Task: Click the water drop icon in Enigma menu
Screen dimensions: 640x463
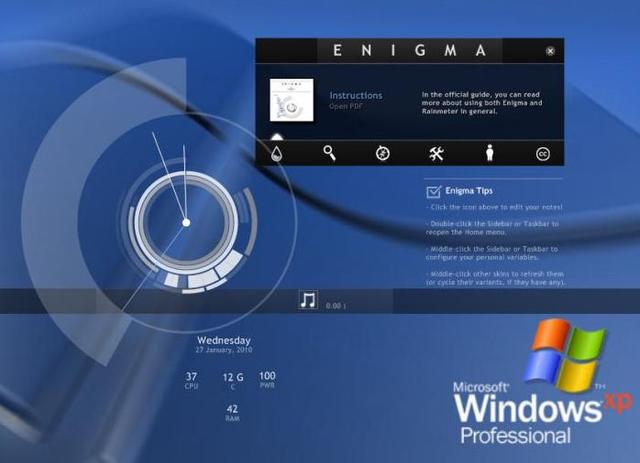Action: point(277,153)
